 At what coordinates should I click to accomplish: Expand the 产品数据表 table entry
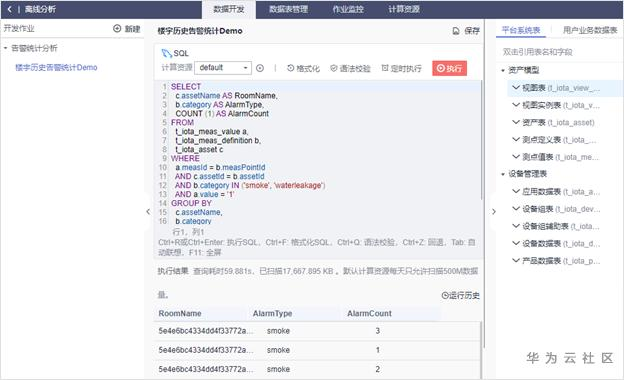(x=516, y=261)
